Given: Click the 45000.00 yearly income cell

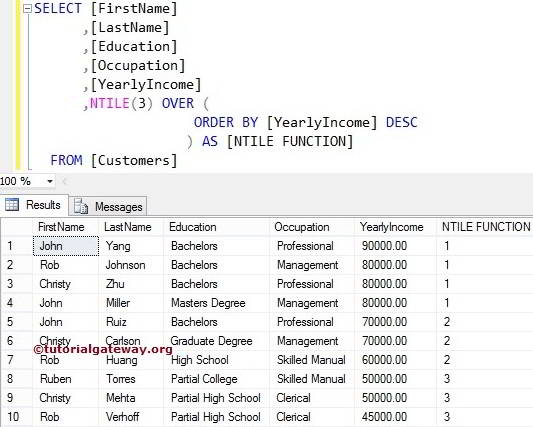Looking at the screenshot, I should tap(395, 417).
